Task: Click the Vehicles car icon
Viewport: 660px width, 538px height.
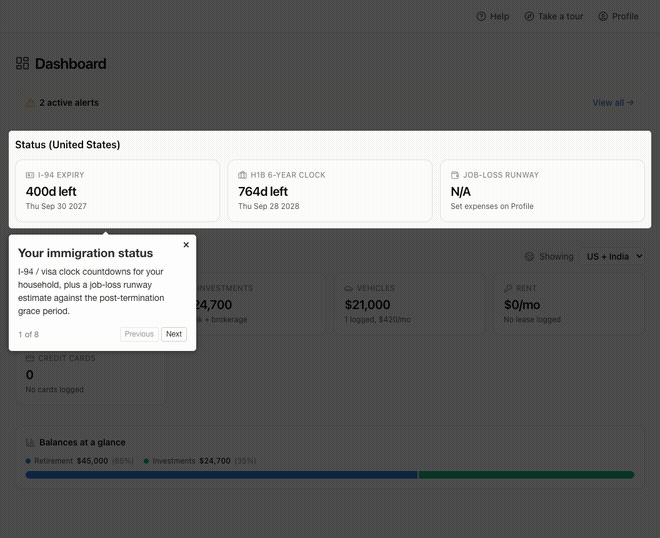Action: pyautogui.click(x=349, y=288)
